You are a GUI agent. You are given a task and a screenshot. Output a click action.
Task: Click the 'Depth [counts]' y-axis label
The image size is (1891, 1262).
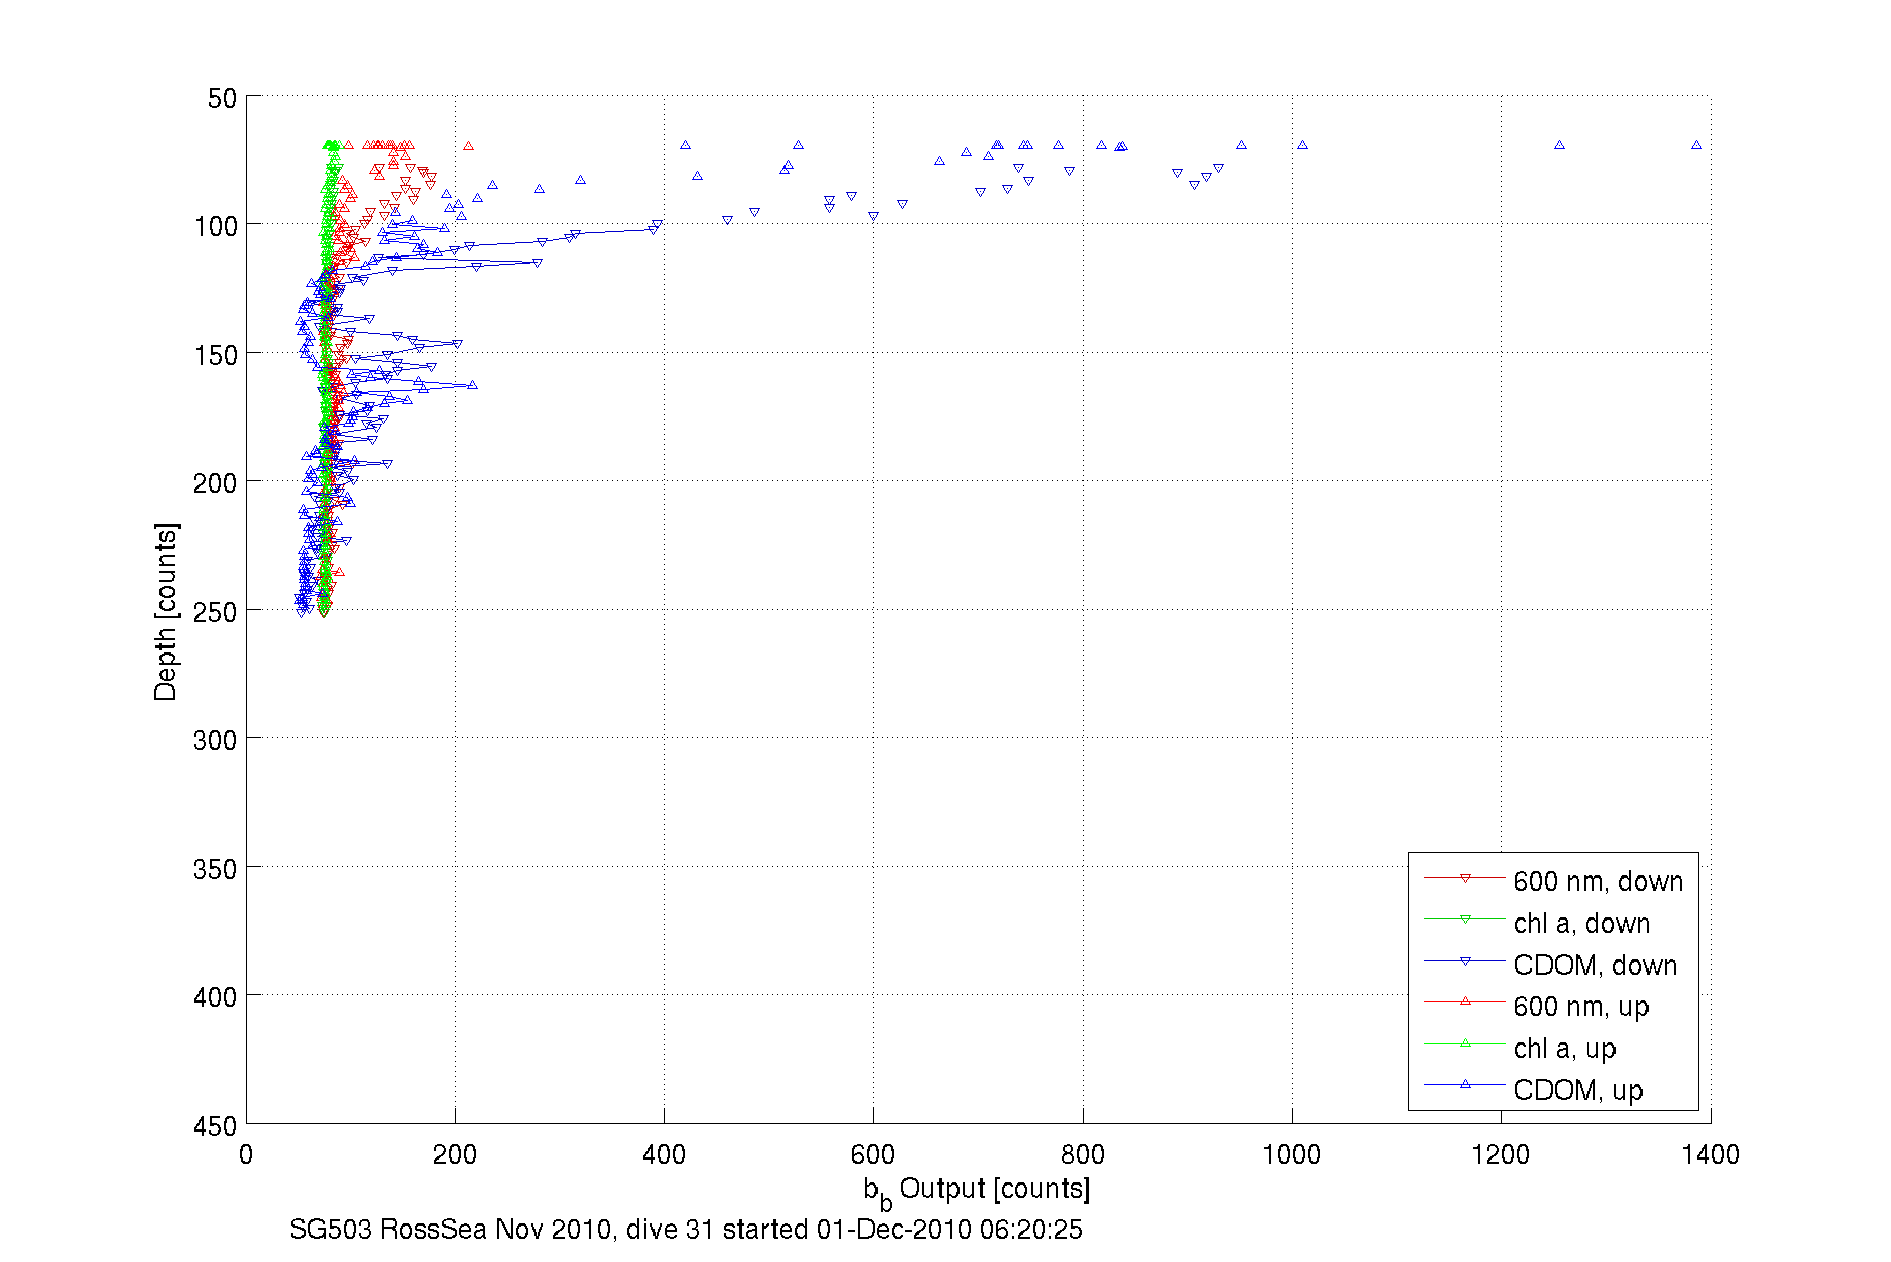point(166,611)
